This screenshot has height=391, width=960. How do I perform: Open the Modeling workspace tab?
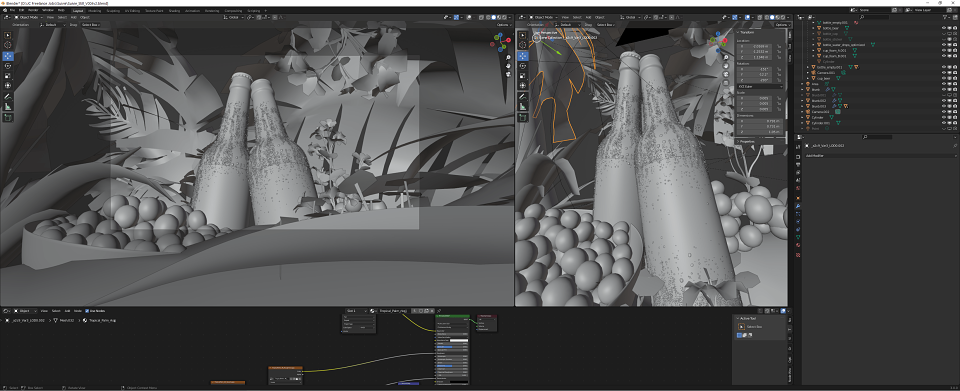click(95, 10)
